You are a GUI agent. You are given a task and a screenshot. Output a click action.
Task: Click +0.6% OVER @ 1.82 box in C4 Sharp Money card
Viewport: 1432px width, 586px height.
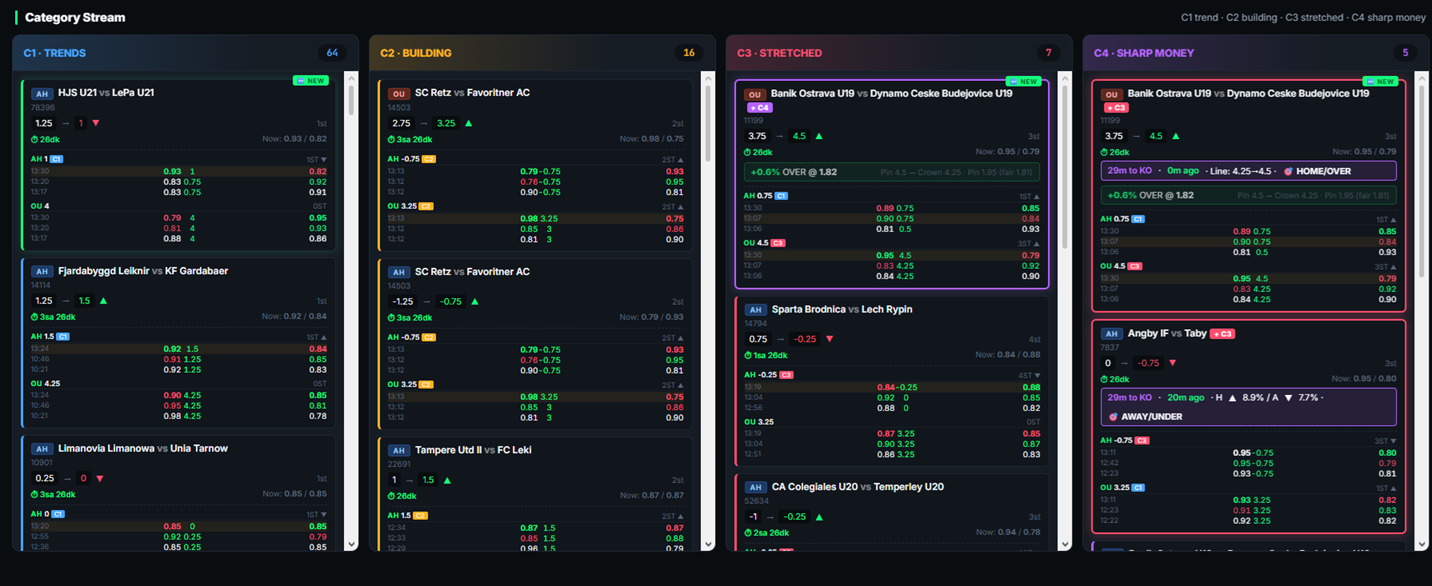1248,195
